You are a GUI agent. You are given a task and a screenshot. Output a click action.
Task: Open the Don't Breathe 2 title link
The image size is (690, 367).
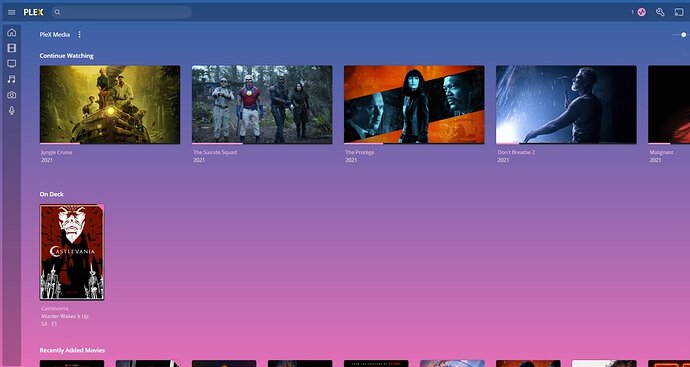[515, 152]
